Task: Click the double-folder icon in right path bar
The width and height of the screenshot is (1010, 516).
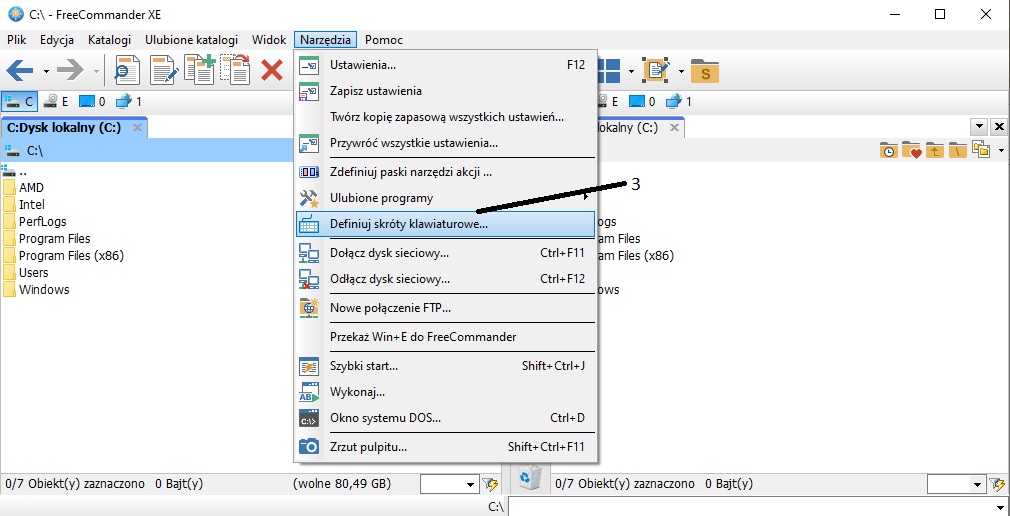Action: click(981, 151)
